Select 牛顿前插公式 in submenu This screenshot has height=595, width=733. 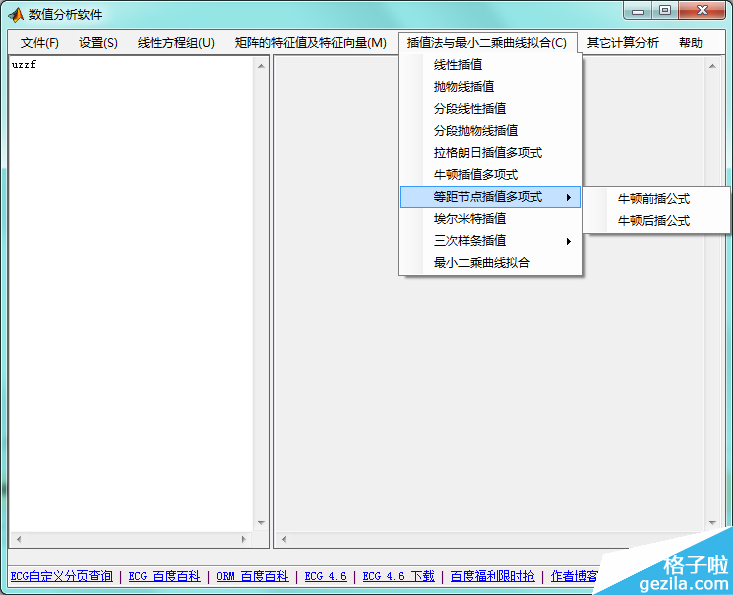[654, 199]
